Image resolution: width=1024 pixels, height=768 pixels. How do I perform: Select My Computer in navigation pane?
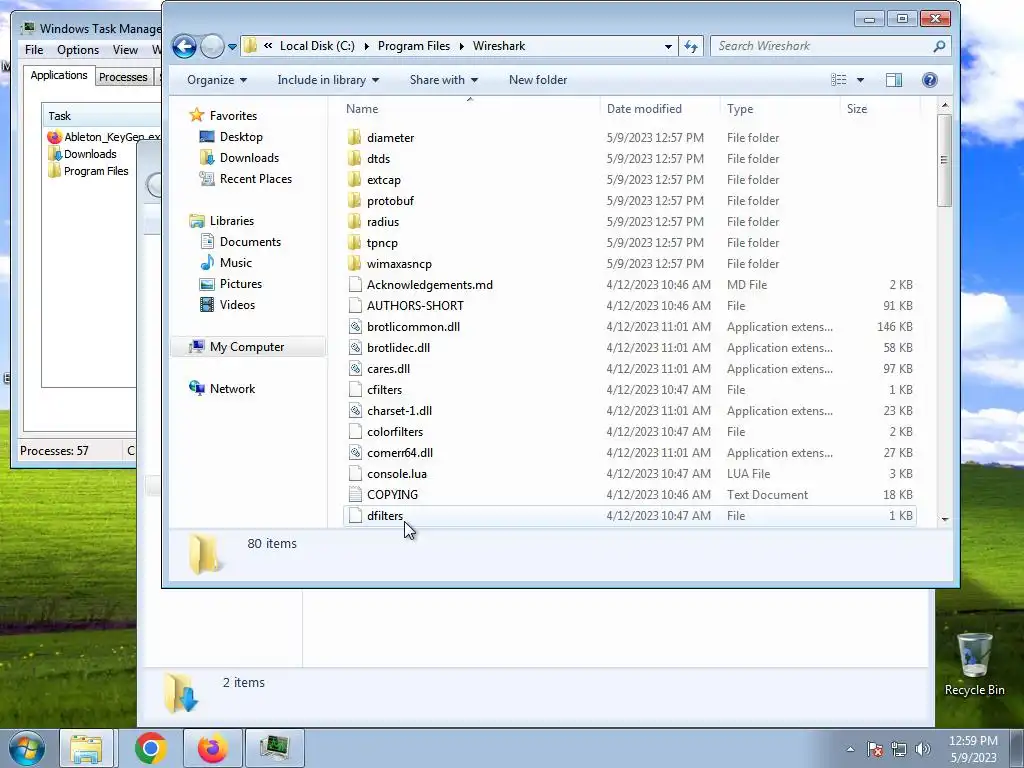(247, 347)
